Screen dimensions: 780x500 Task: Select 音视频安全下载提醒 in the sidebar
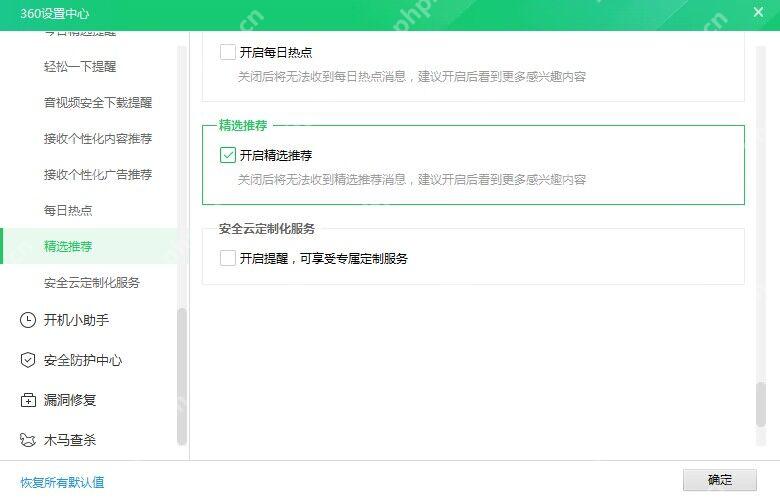tap(98, 102)
